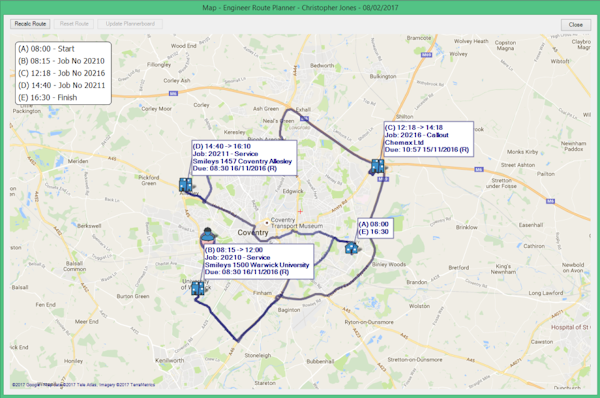Screen dimensions: 600x398
Task: Click the Monks Kirby place label
Action: [522, 152]
